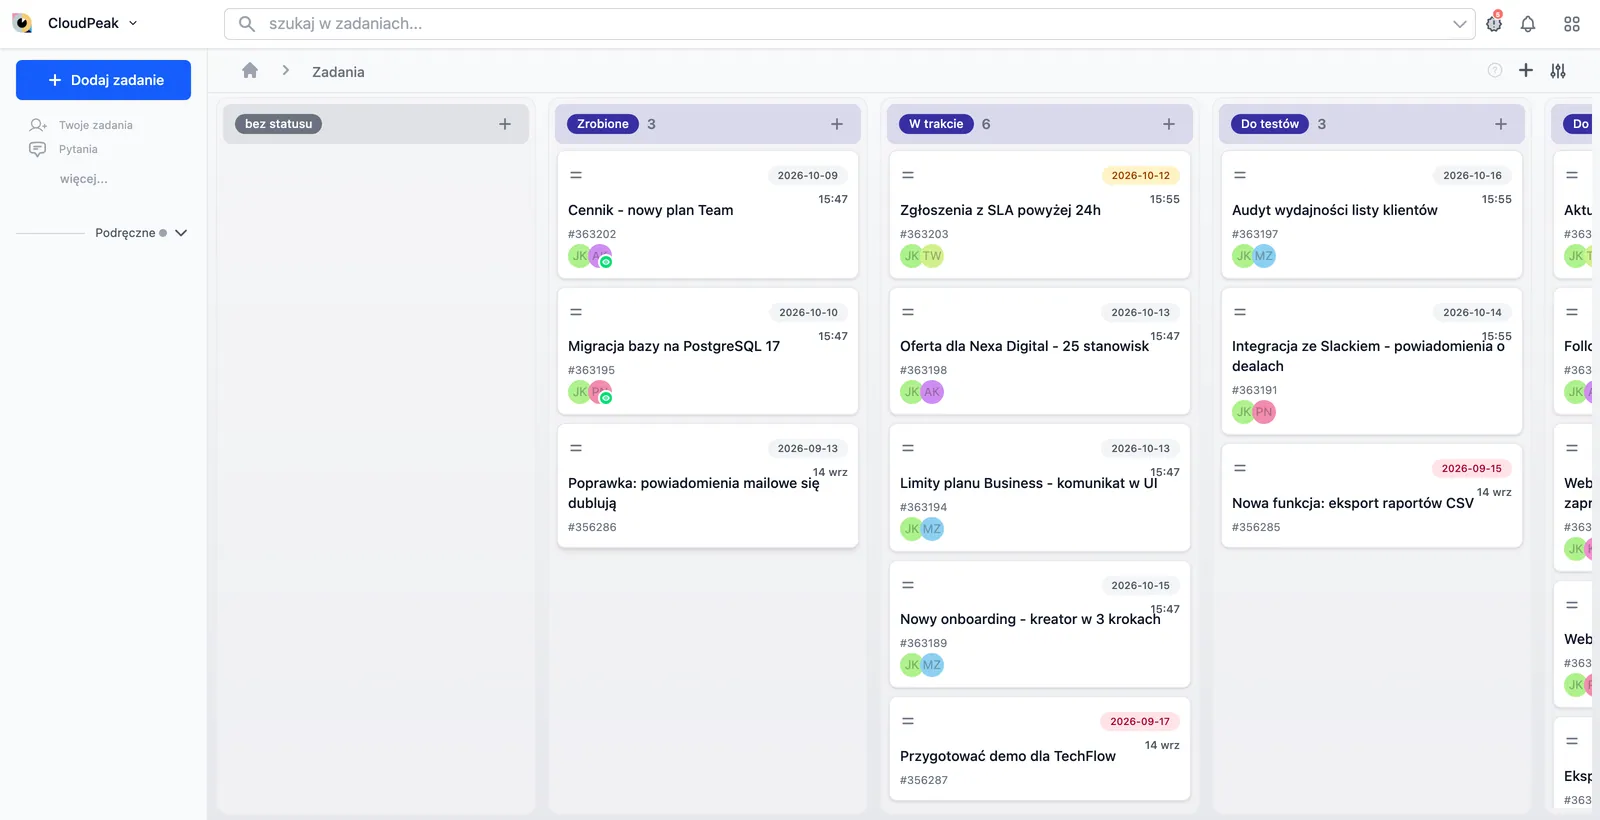The image size is (1600, 820).
Task: Click the 2026-10-12 date tag
Action: pyautogui.click(x=1141, y=175)
